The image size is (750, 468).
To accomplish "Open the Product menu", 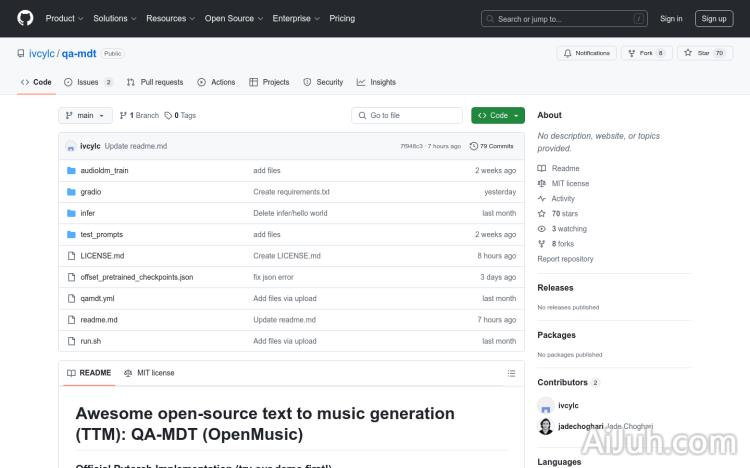I will point(65,18).
